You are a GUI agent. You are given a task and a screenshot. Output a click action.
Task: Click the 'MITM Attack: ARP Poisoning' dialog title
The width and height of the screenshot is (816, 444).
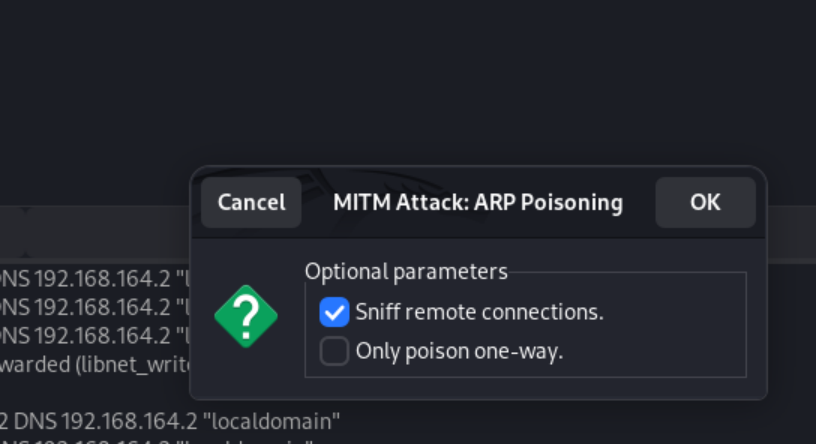477,202
